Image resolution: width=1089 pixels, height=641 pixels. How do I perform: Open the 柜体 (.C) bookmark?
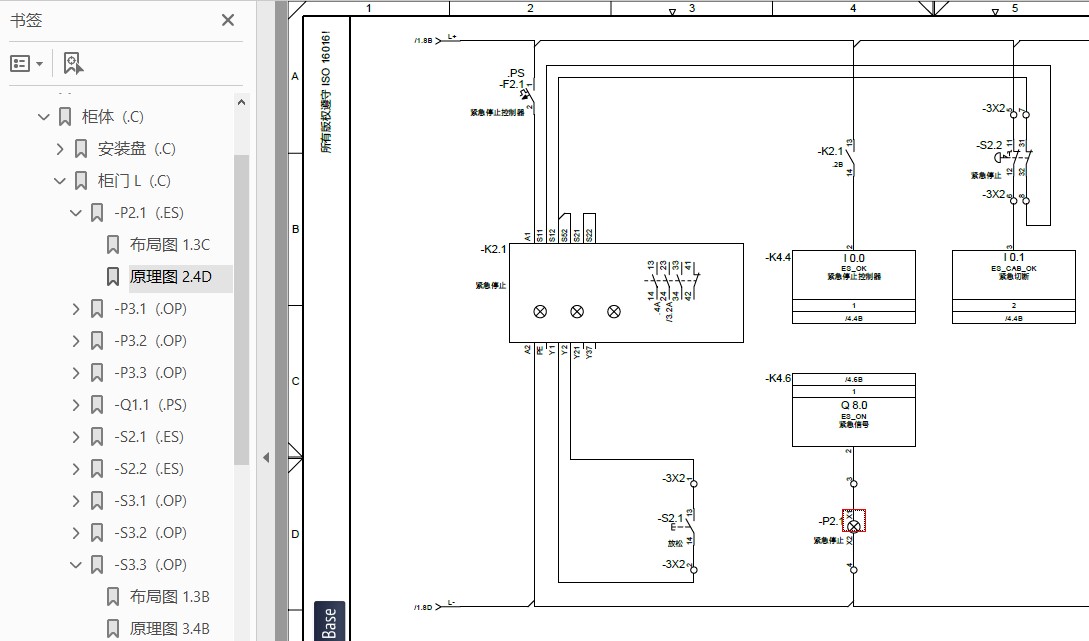click(113, 117)
